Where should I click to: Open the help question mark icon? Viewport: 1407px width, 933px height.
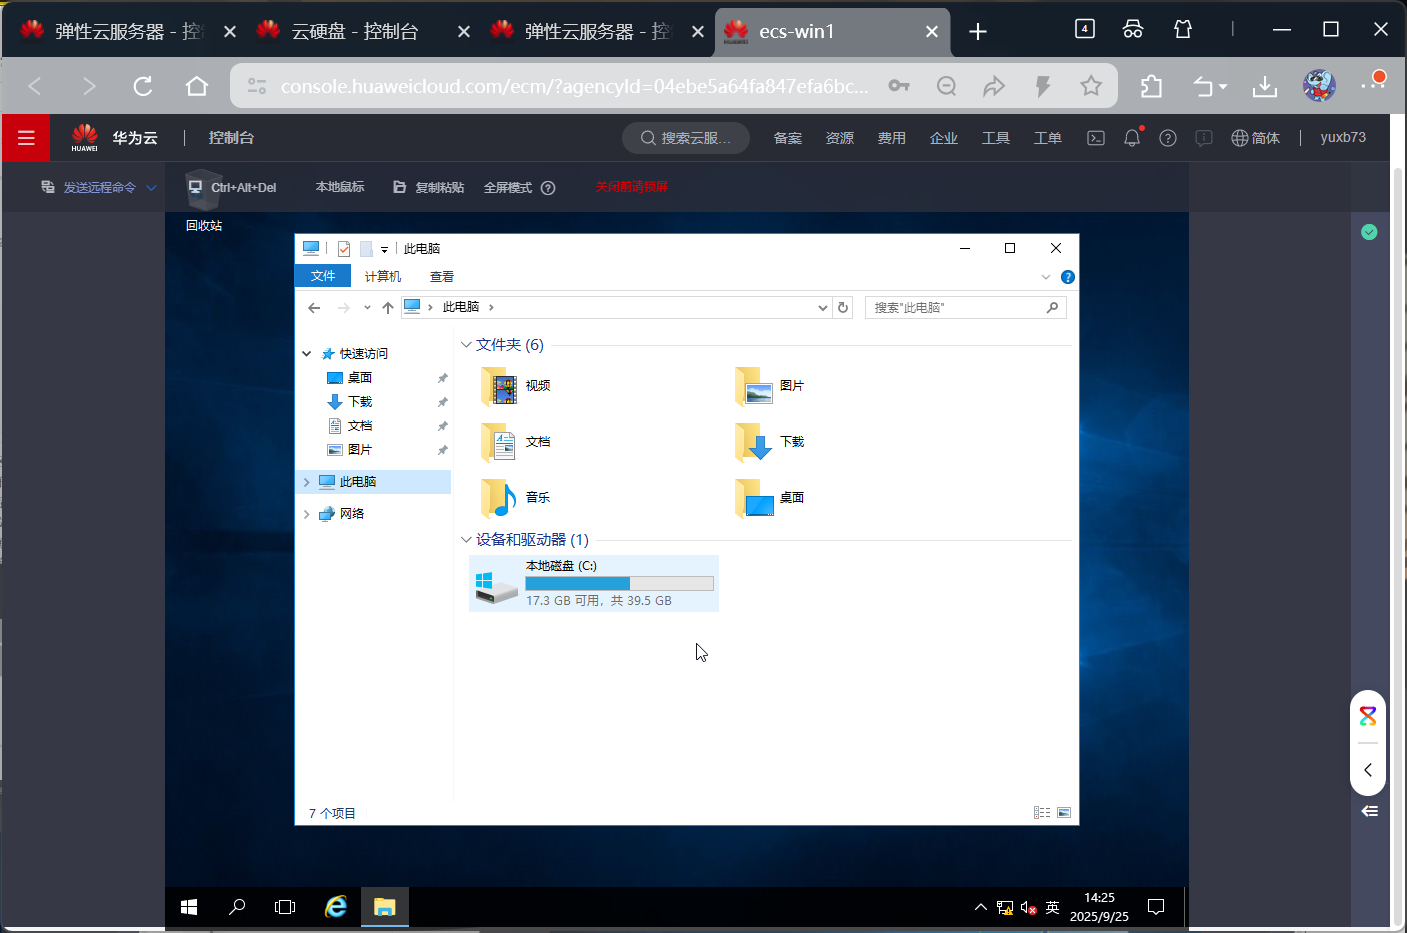coord(1168,138)
